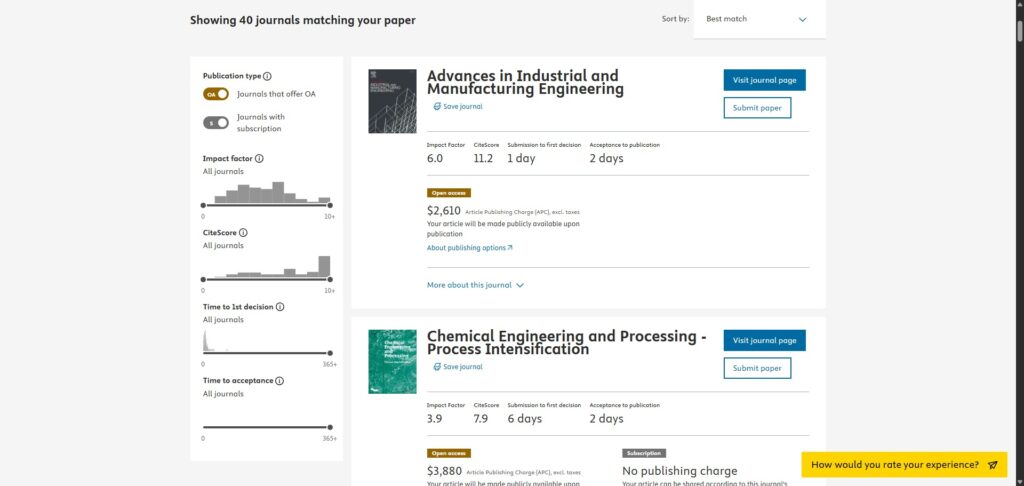Screen dimensions: 1024x486
Task: Submit paper to Advances in Industrial and Manufacturing Engineering
Action: (x=757, y=108)
